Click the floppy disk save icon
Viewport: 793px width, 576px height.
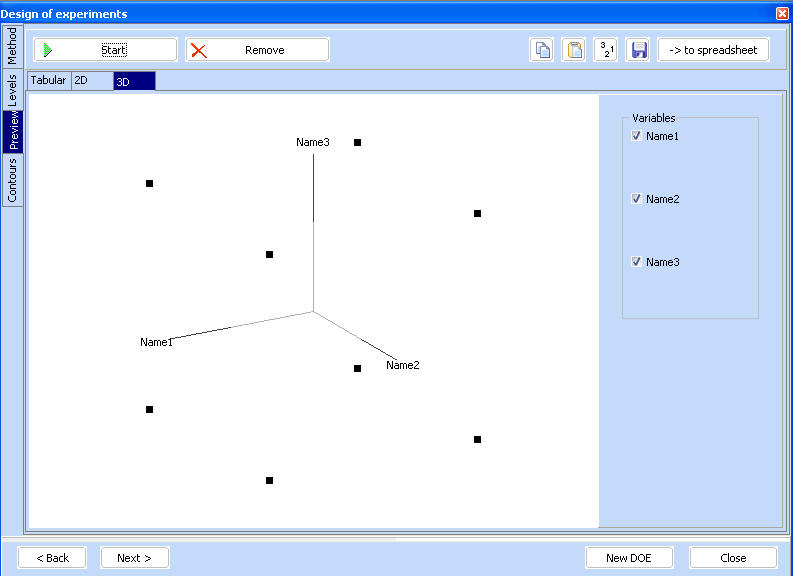click(x=638, y=50)
